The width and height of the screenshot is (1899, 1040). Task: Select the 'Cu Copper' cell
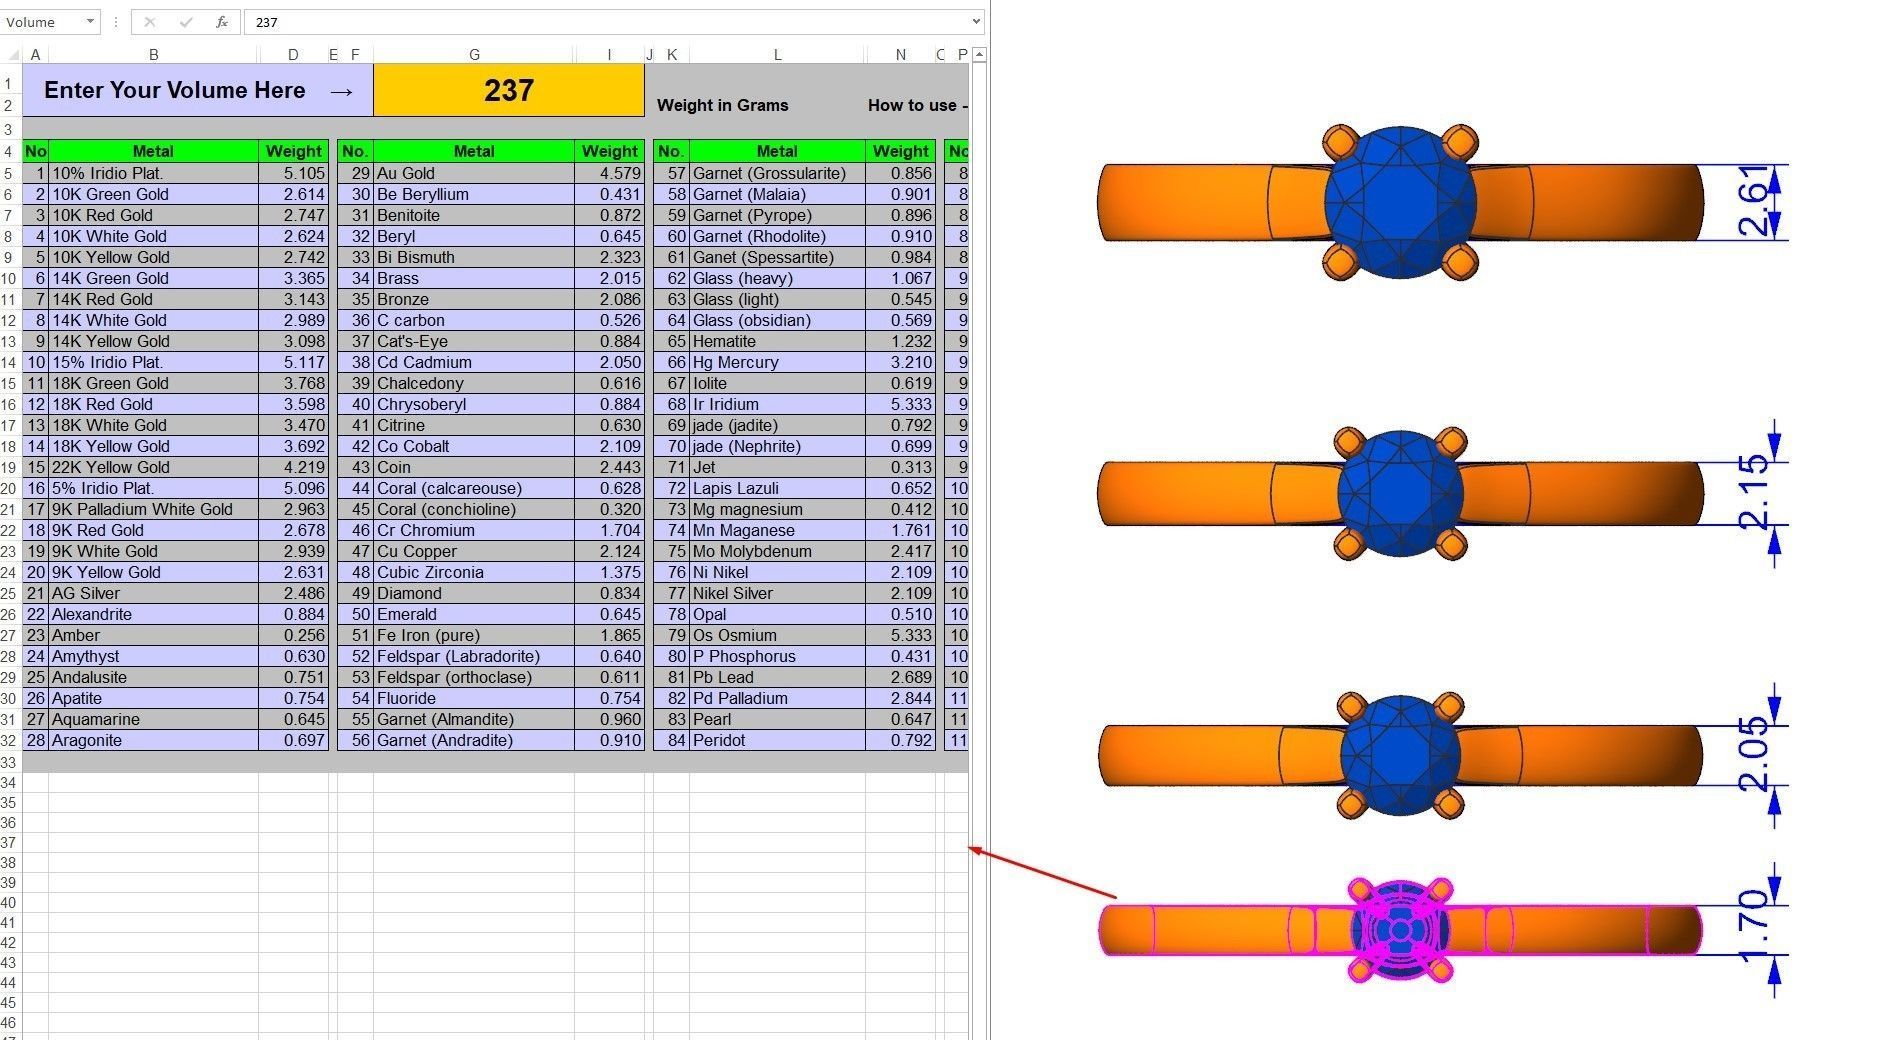(x=474, y=551)
